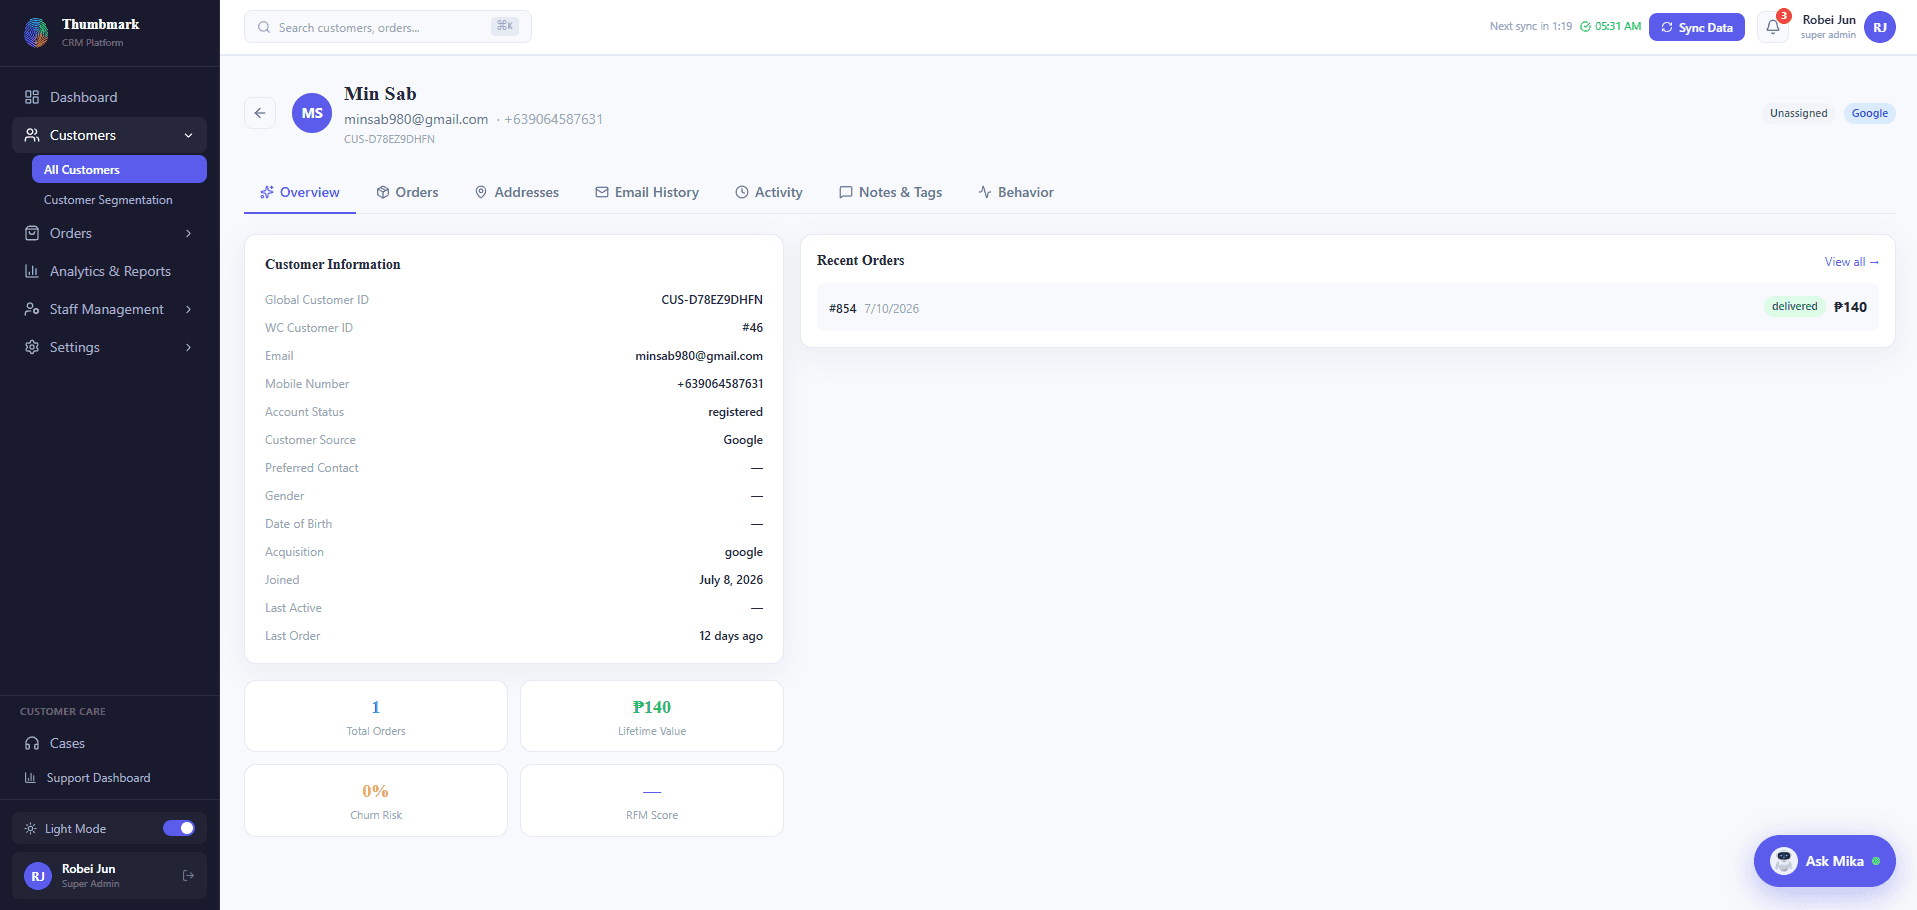Click the WC Customer ID value #46
The image size is (1917, 910).
tap(752, 328)
